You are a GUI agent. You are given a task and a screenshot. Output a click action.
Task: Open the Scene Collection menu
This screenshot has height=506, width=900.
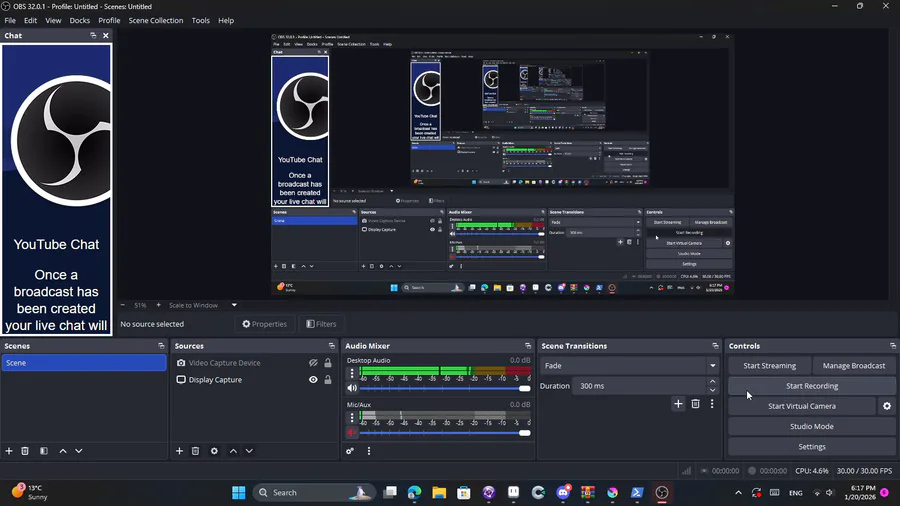coord(156,20)
